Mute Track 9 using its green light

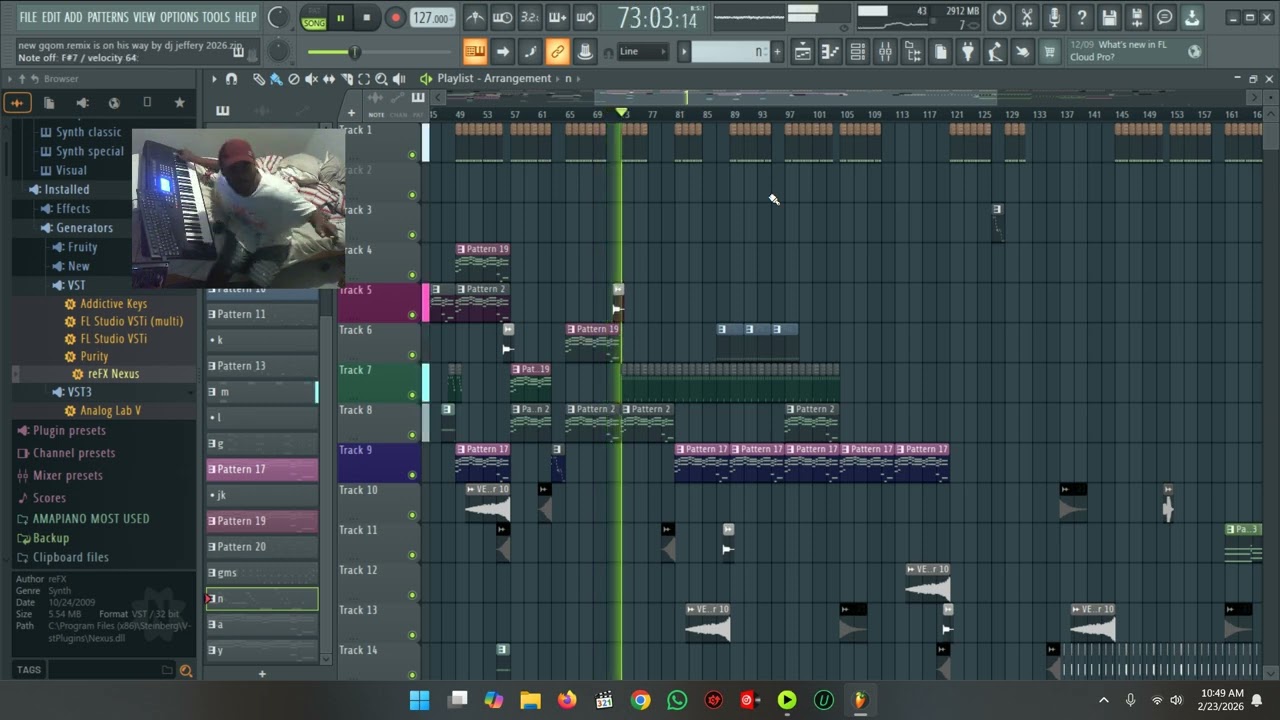coord(412,475)
